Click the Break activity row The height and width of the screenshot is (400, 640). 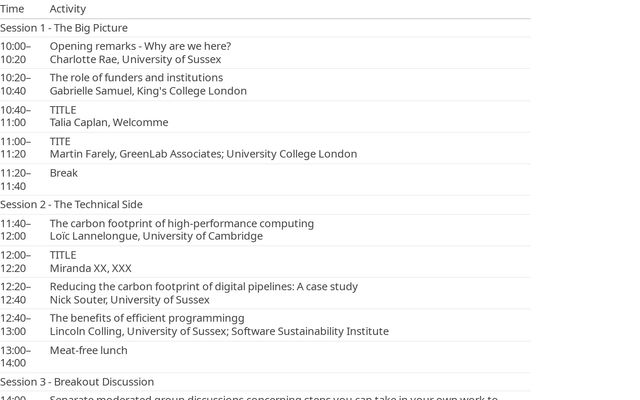(64, 173)
